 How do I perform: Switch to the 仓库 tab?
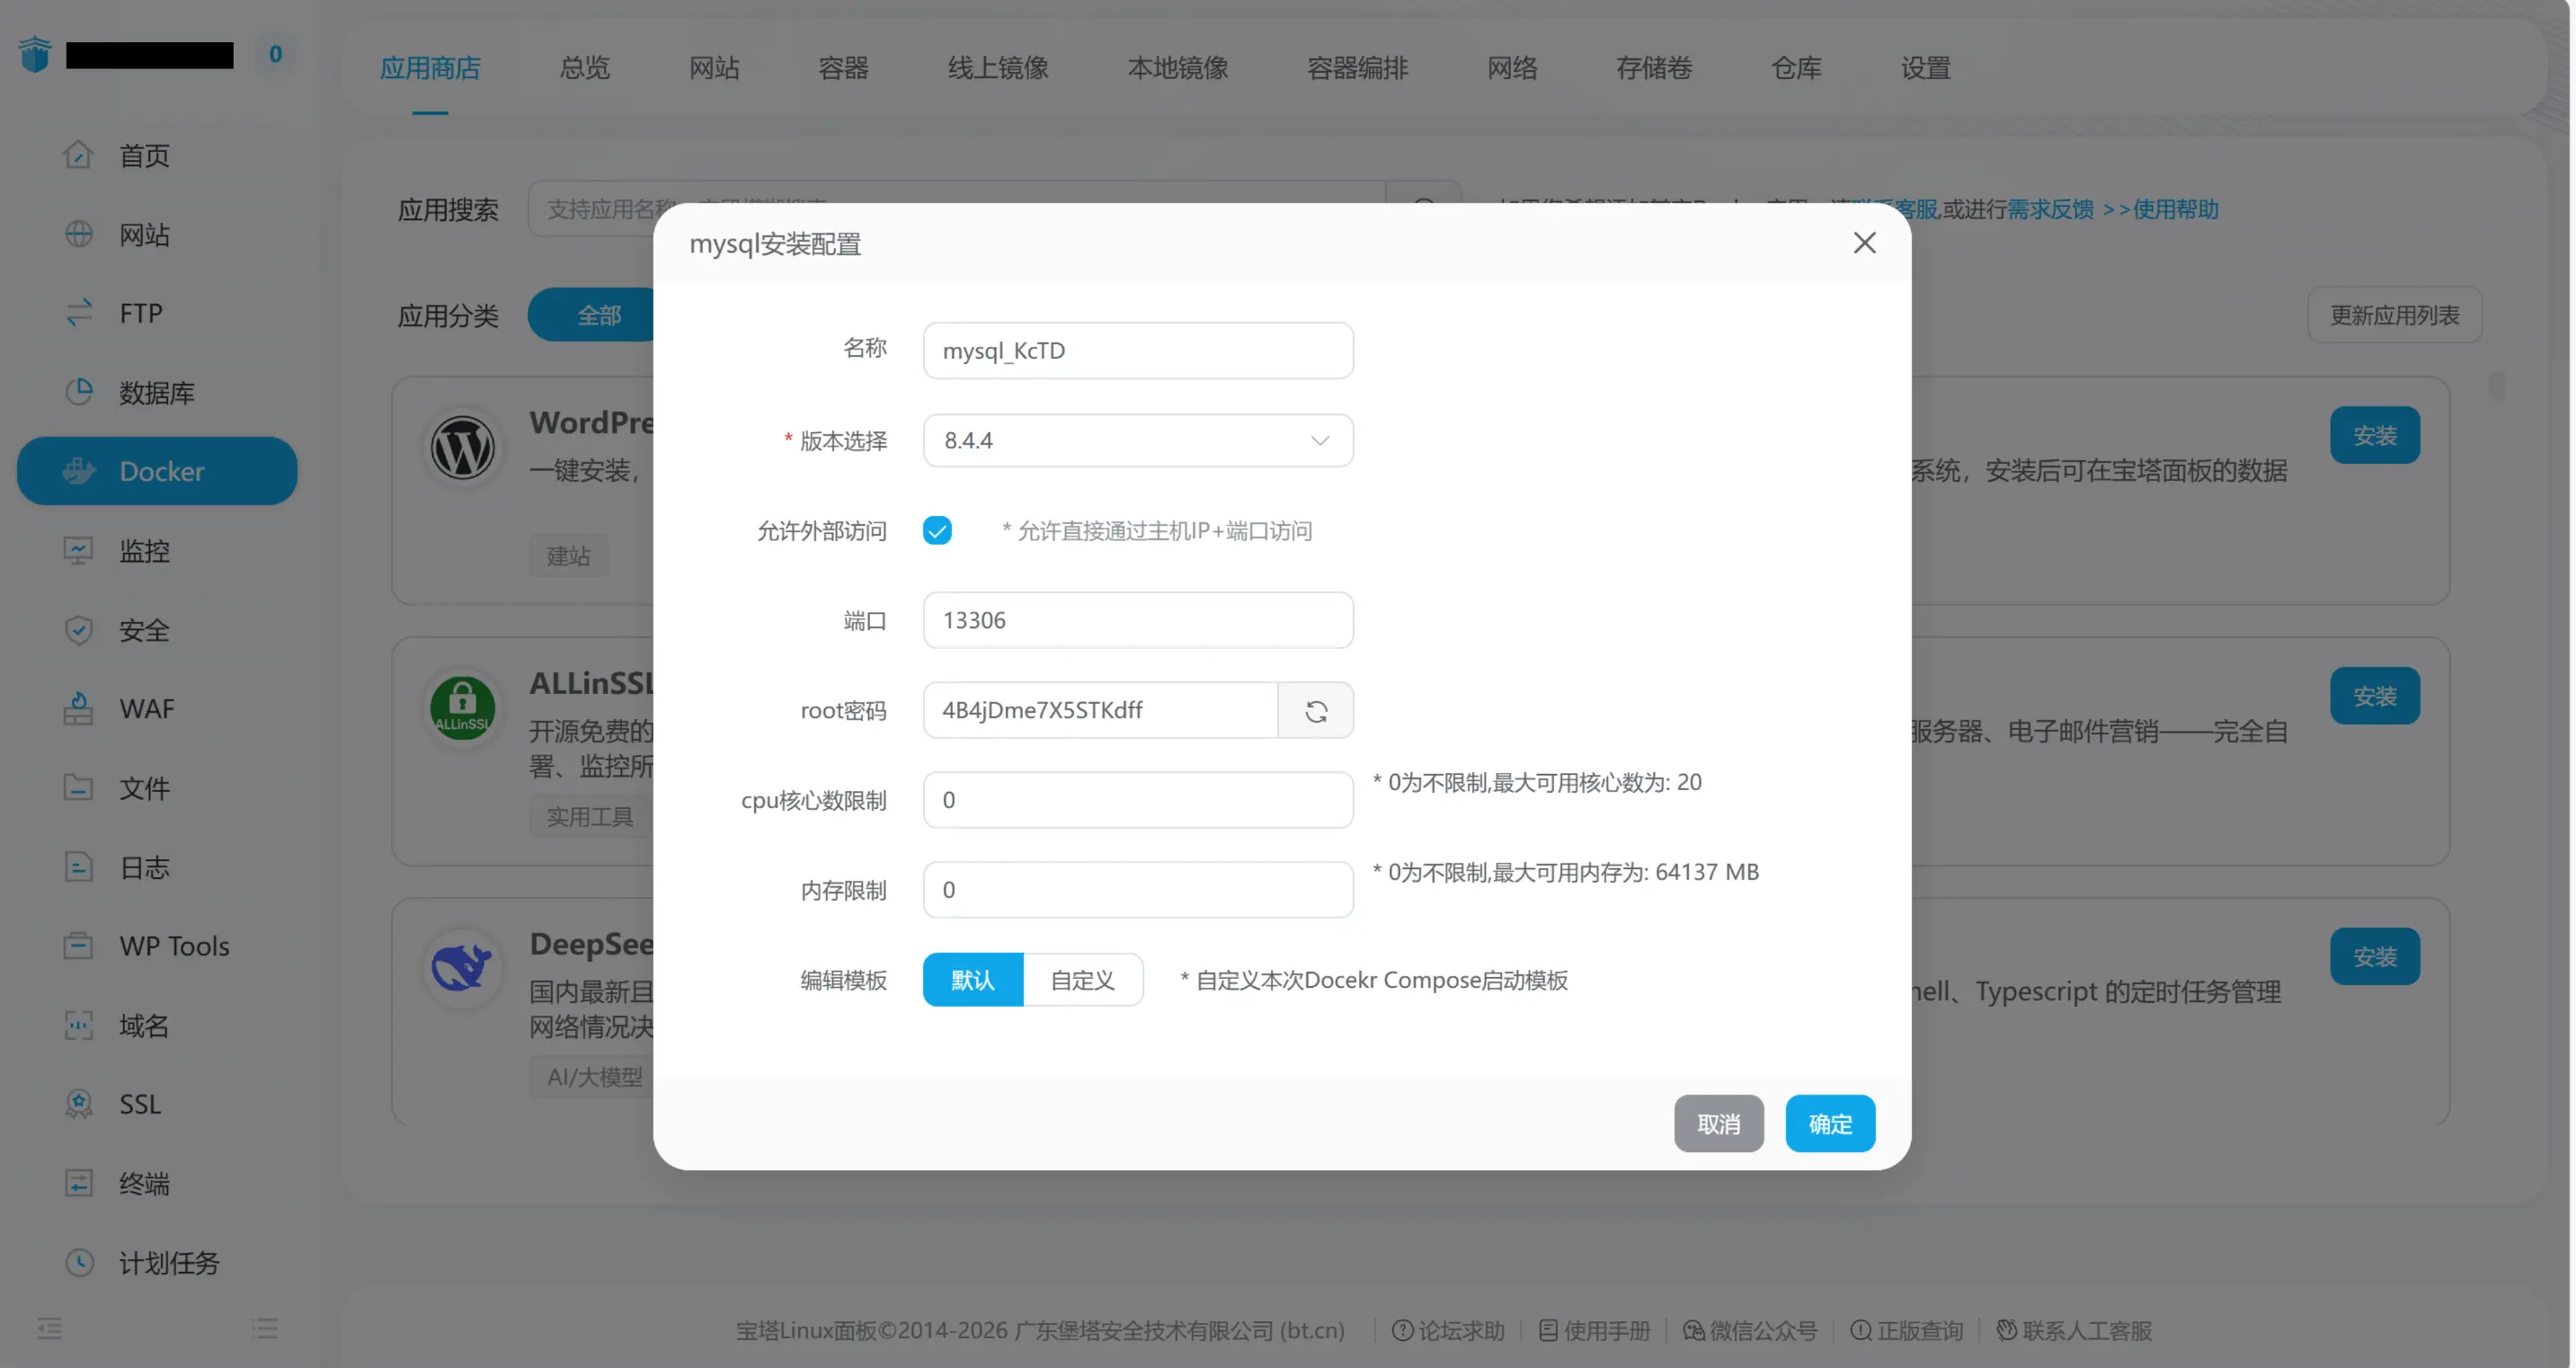[1797, 68]
